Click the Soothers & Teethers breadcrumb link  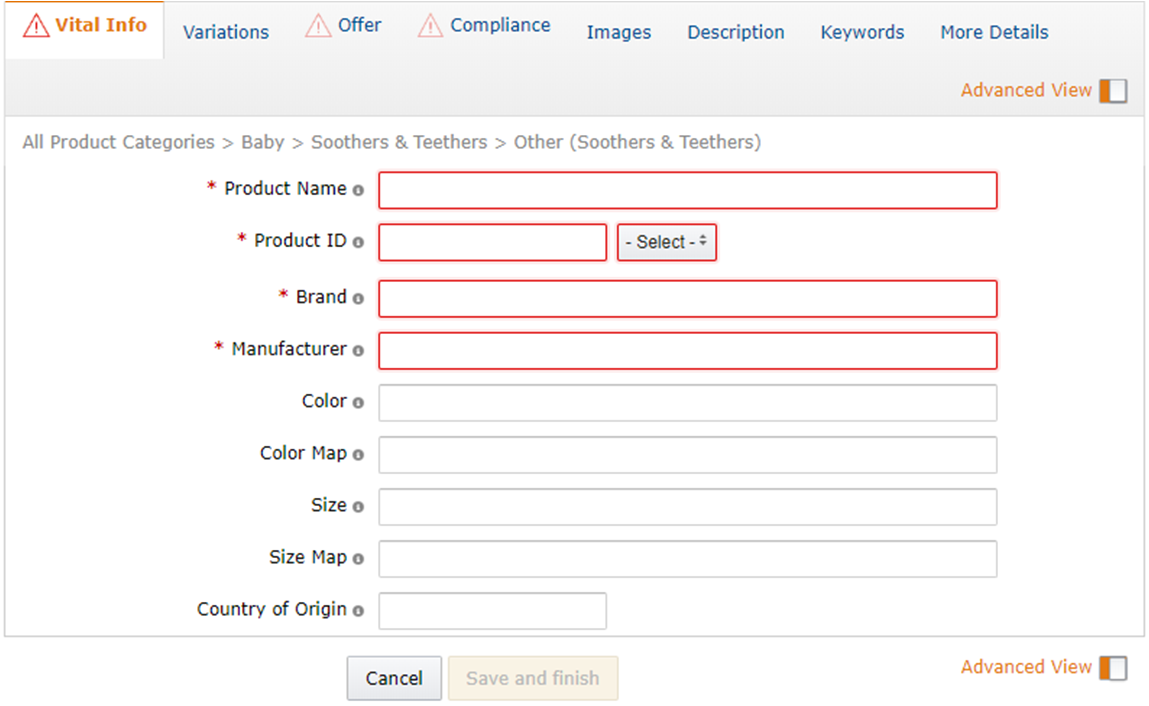[399, 142]
